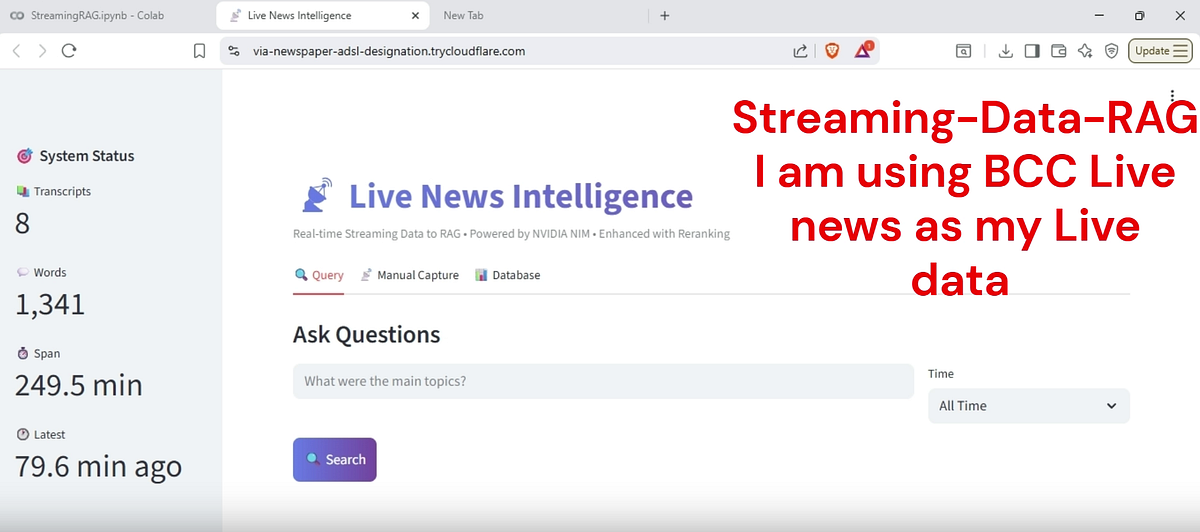Open a new tab with plus button
Viewport: 1200px width, 532px height.
[x=665, y=15]
